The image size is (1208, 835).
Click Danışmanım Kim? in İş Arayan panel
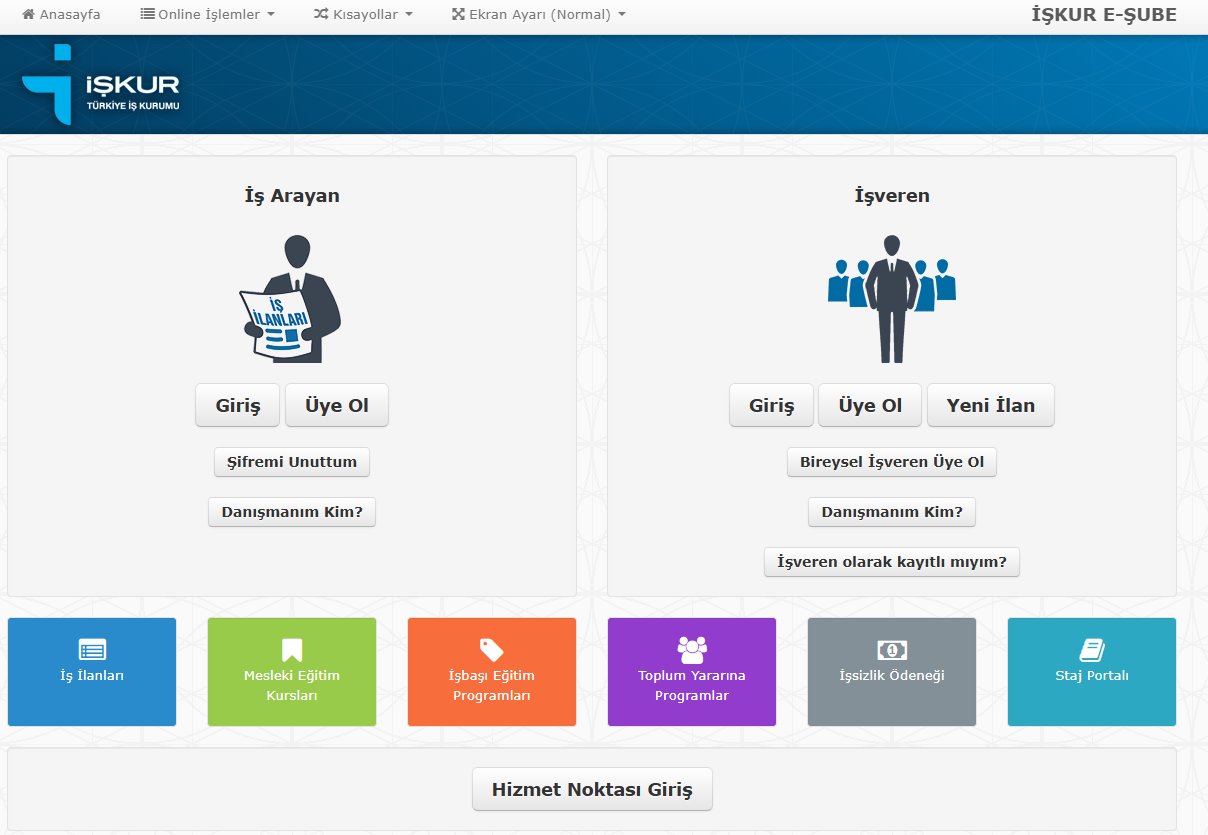[x=292, y=512]
